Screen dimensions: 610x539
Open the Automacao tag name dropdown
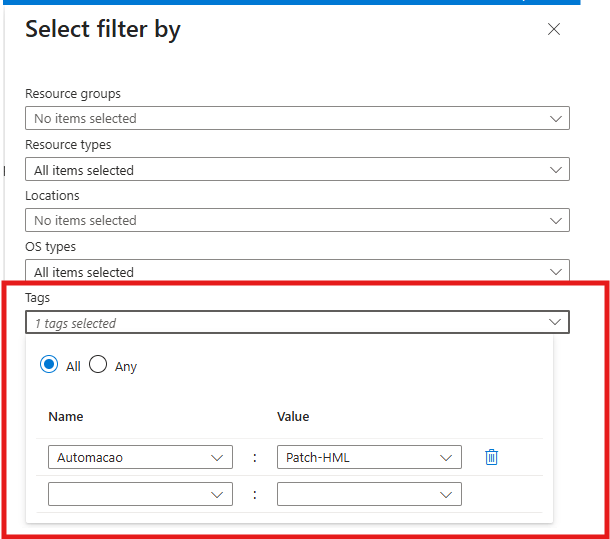[140, 458]
